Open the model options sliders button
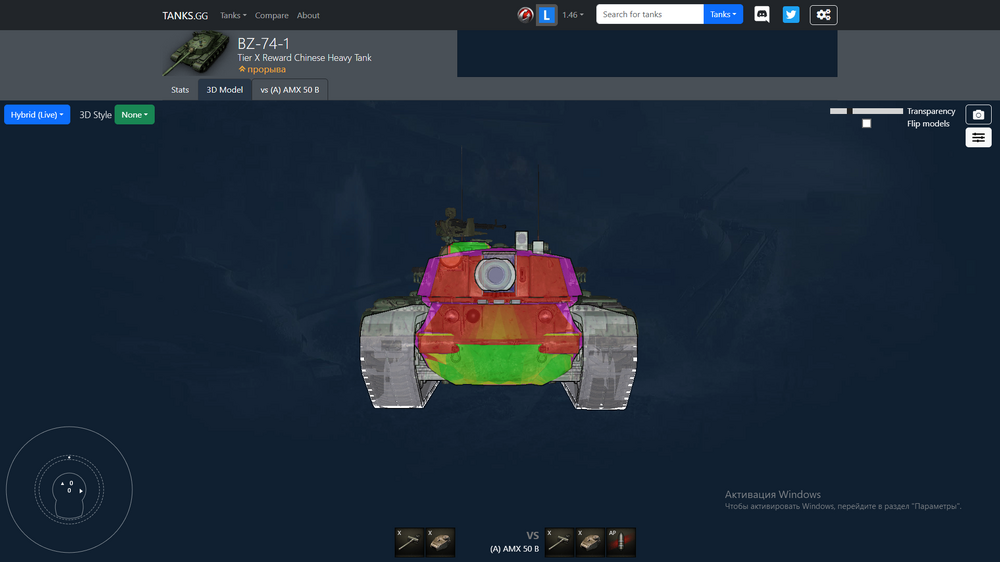The width and height of the screenshot is (1000, 562). click(978, 138)
